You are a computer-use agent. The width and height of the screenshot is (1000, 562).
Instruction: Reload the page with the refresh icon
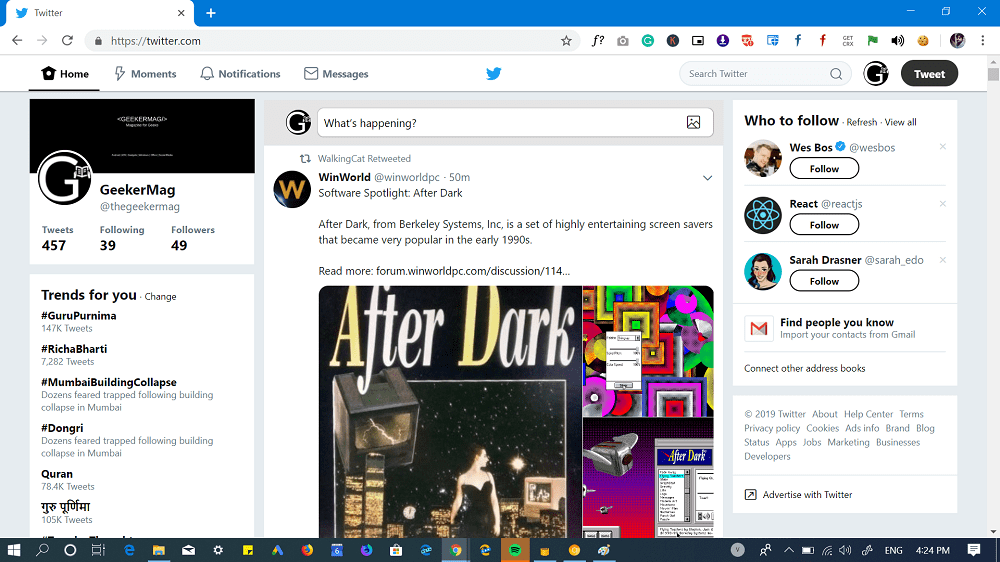(x=68, y=40)
